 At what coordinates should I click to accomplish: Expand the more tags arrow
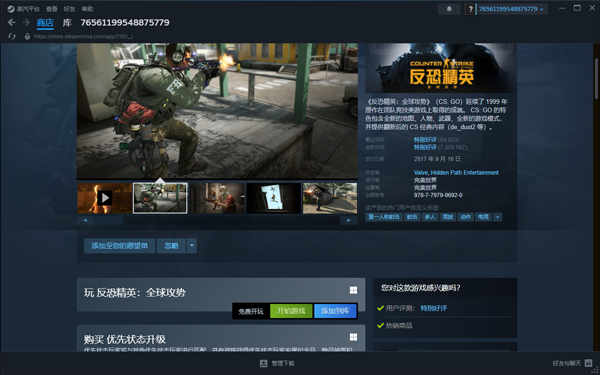pos(497,217)
